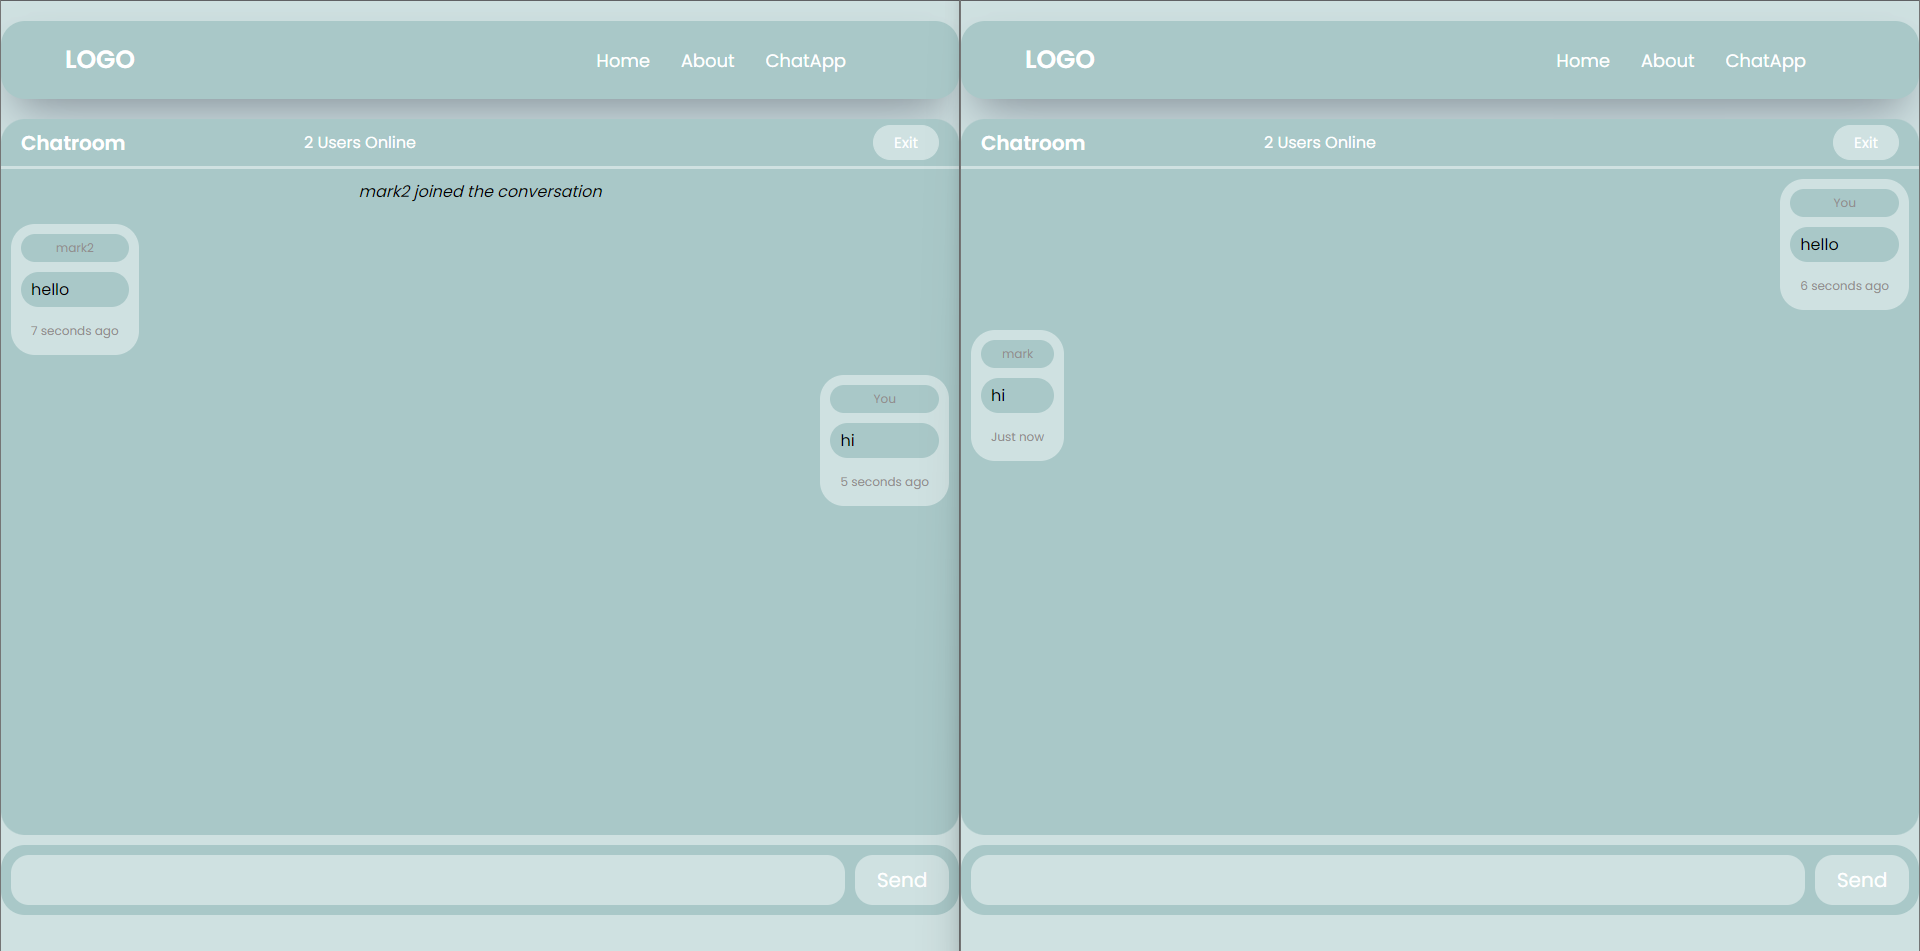This screenshot has height=951, width=1920.
Task: Open ChatApp in right window navbar
Action: coord(1766,61)
